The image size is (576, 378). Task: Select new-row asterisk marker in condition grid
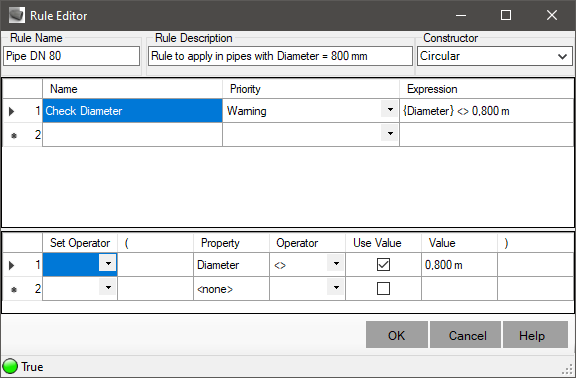tap(14, 289)
